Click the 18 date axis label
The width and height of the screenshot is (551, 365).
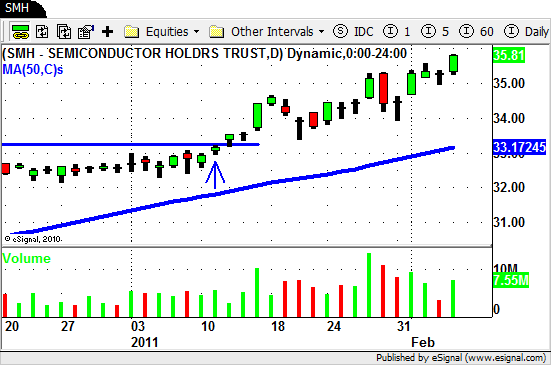[x=278, y=326]
